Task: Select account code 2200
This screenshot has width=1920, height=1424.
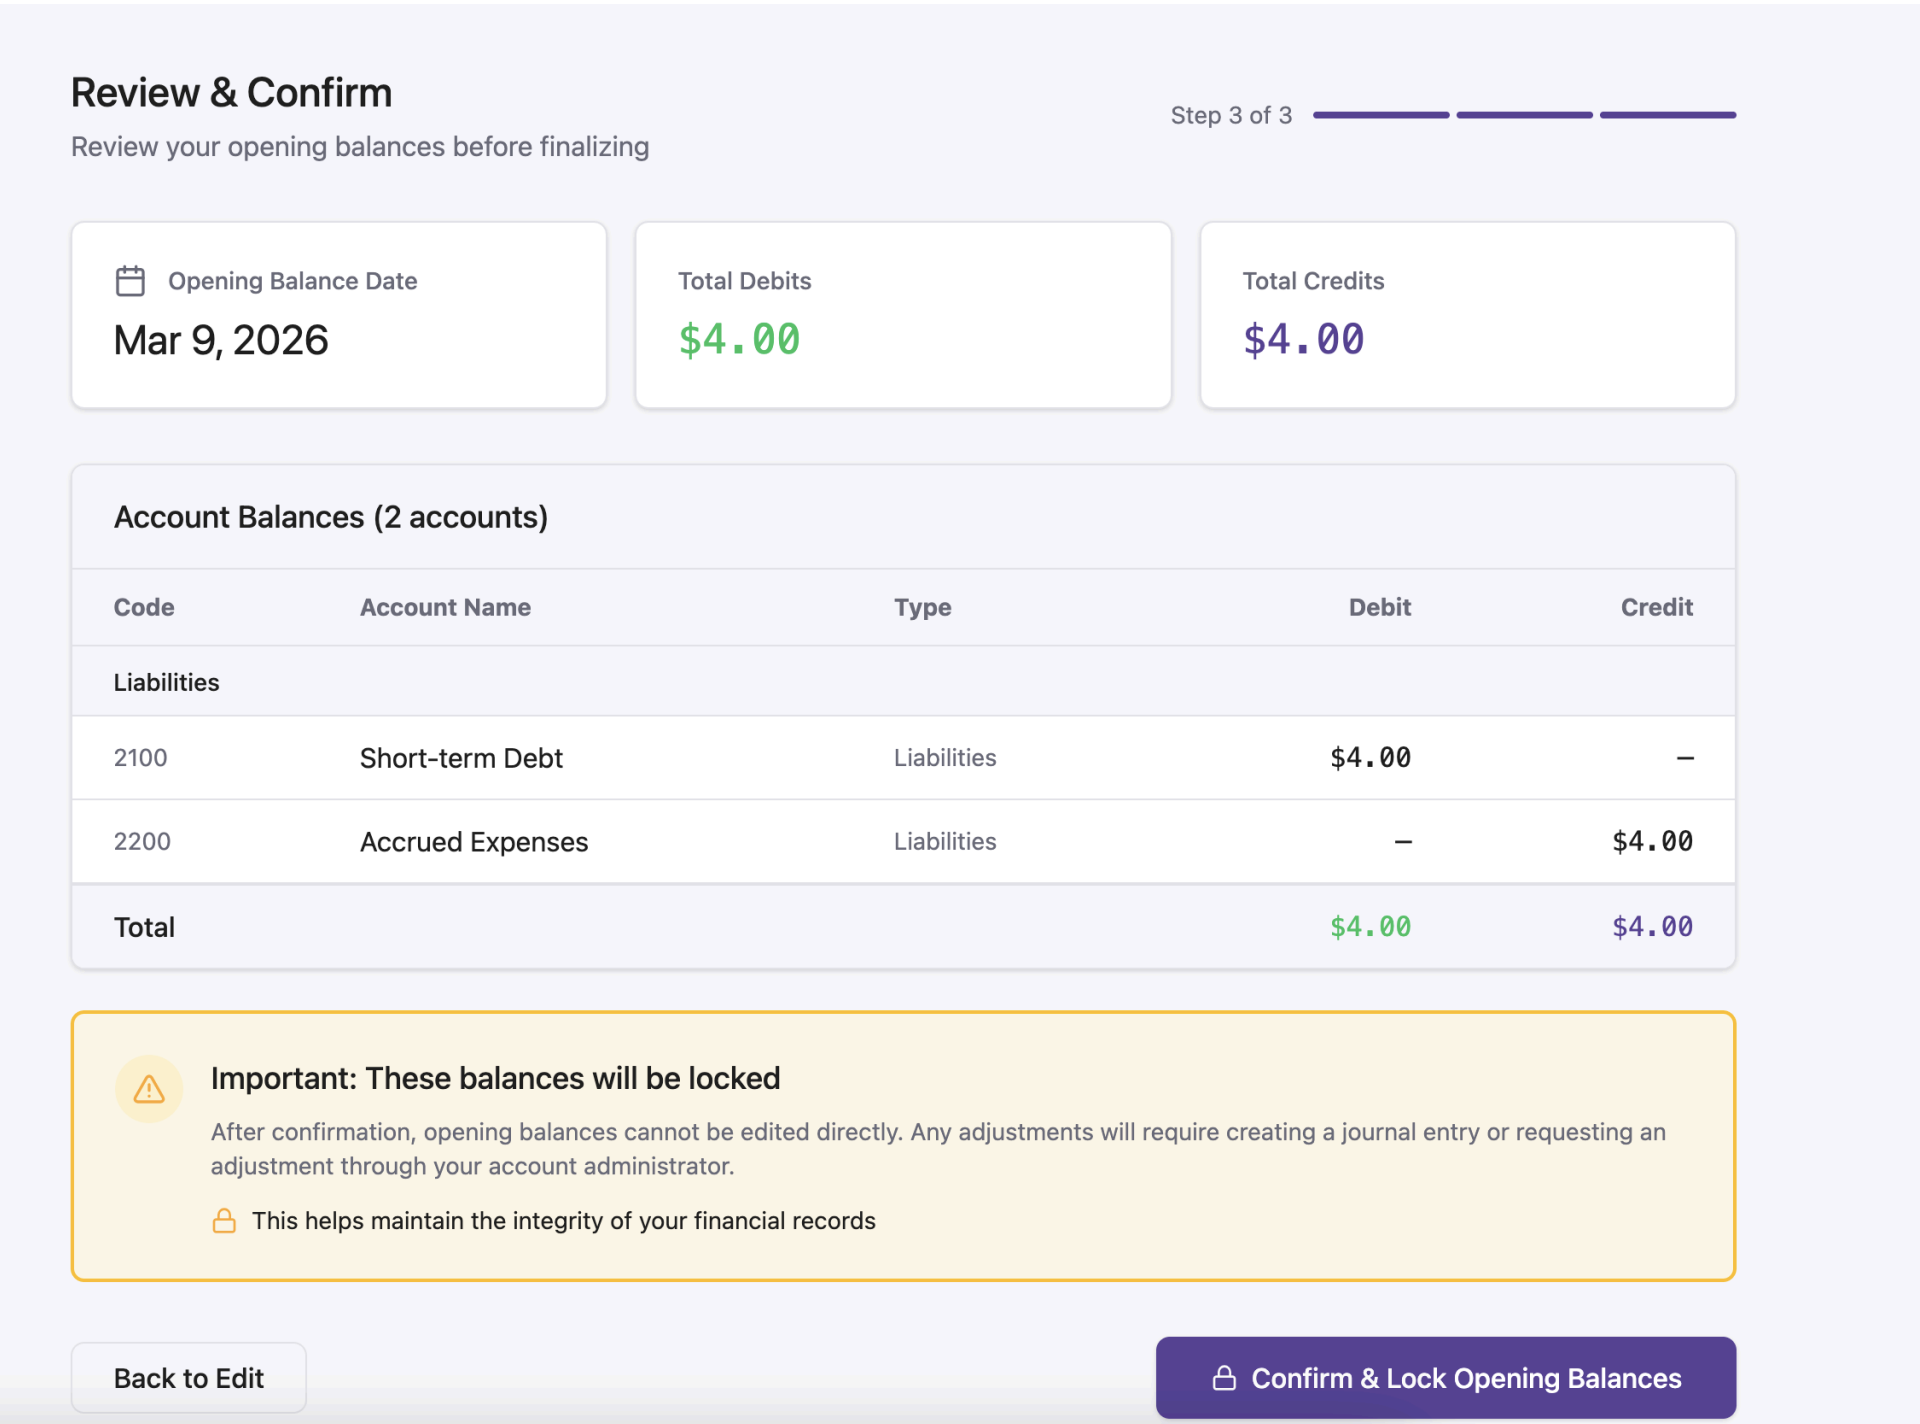Action: click(142, 841)
